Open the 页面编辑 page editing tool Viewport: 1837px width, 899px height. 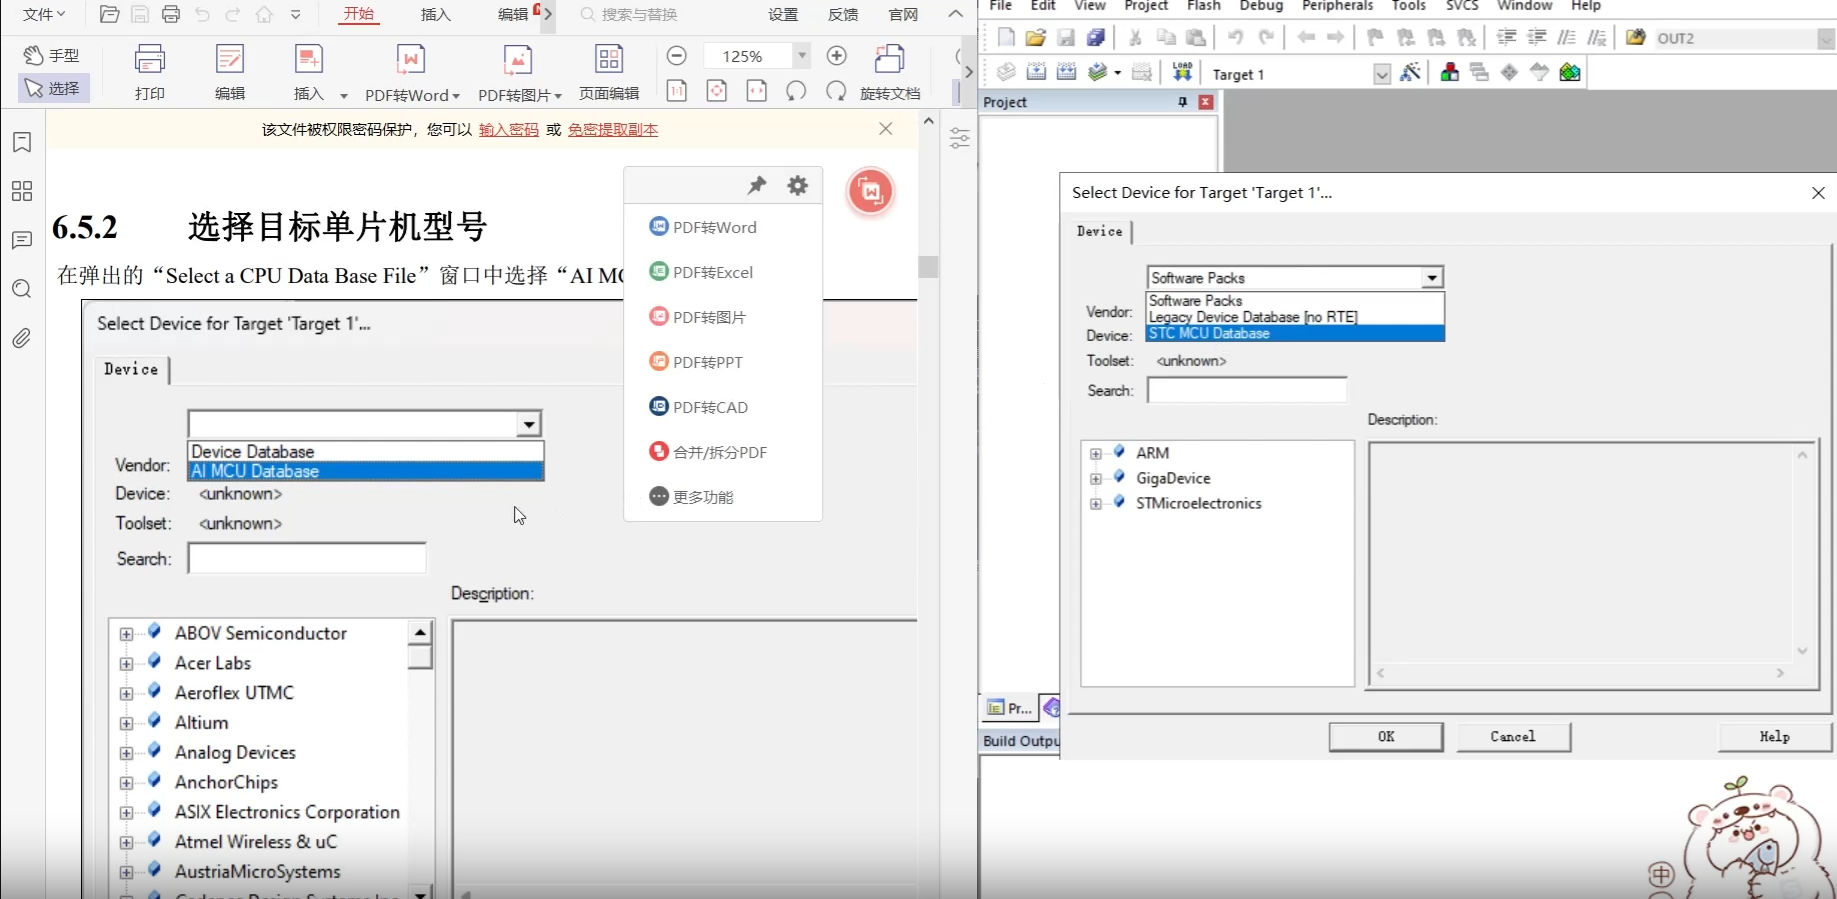click(609, 72)
